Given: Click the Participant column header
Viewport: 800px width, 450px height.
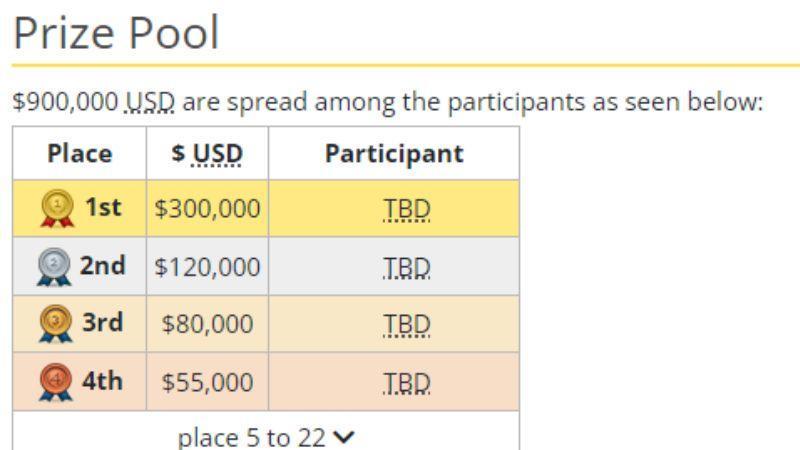Looking at the screenshot, I should coord(394,154).
